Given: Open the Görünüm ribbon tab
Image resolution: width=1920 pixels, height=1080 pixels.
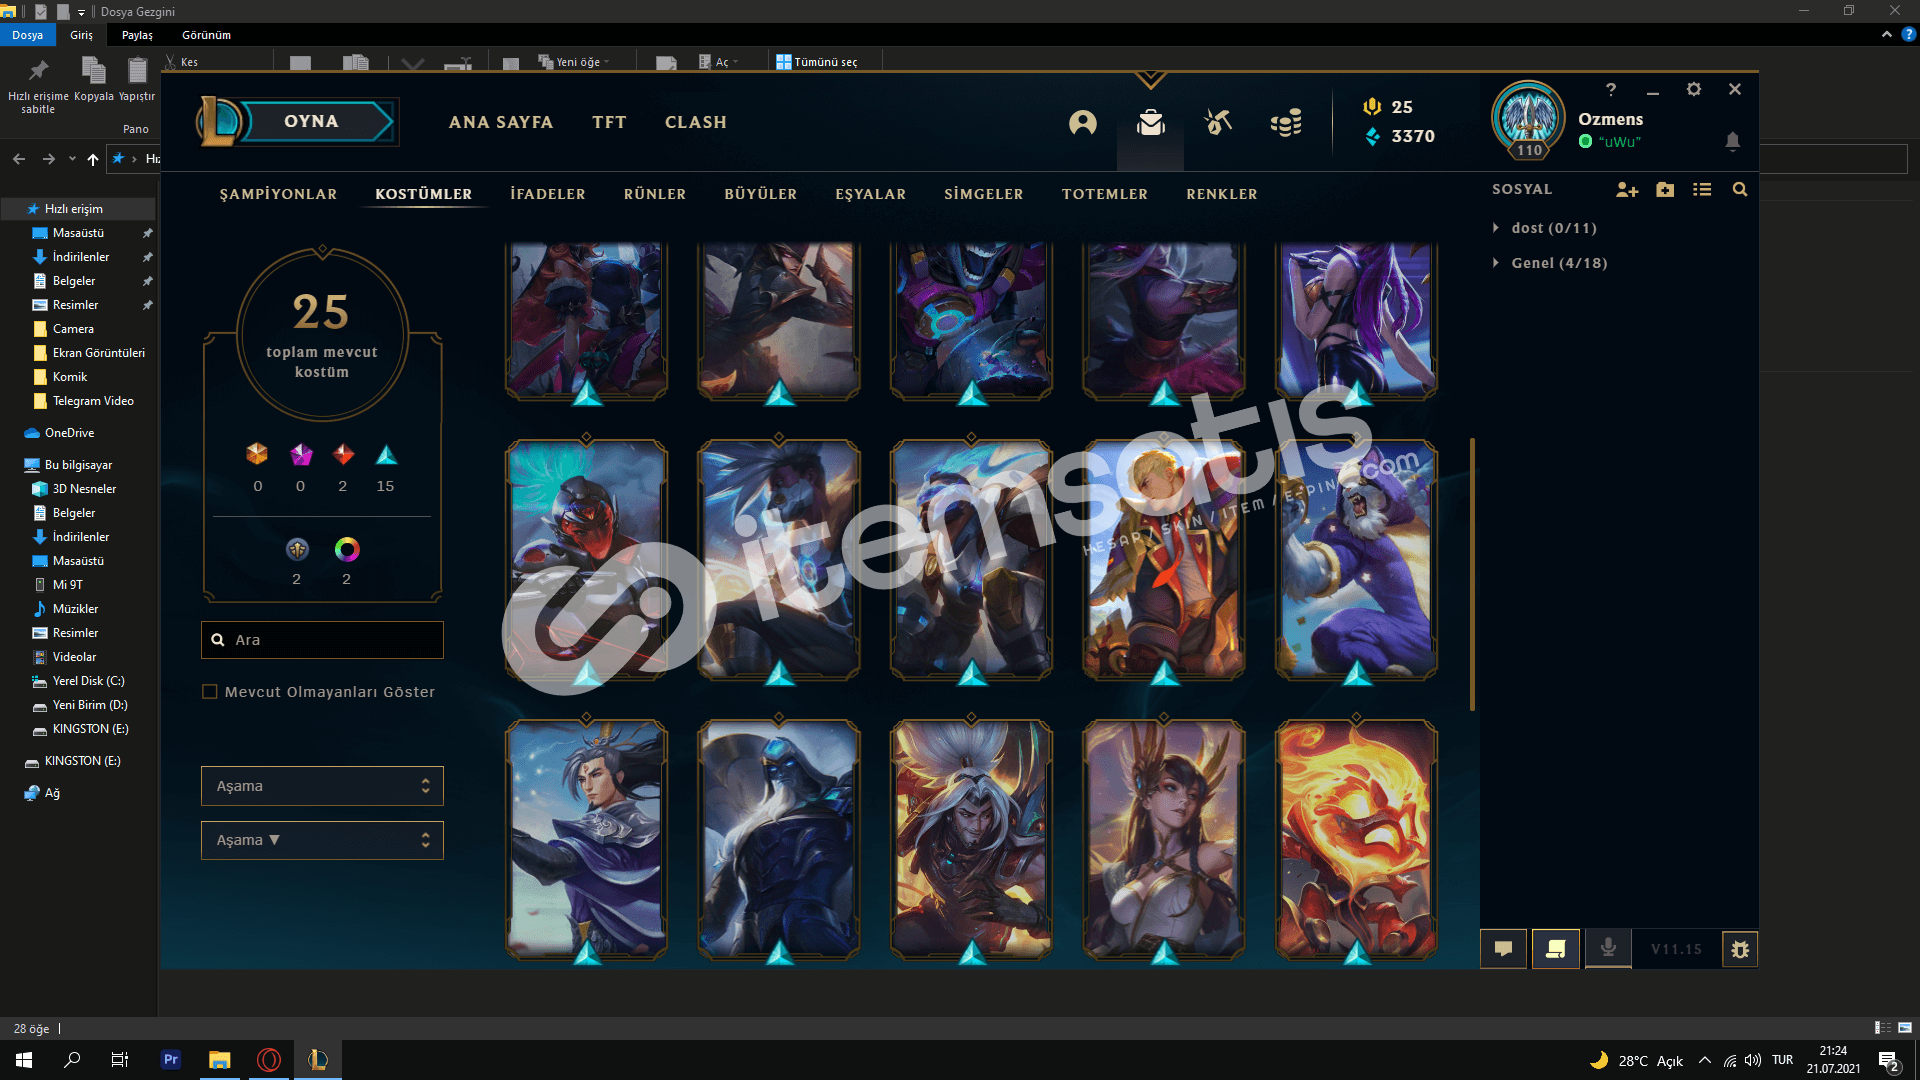Looking at the screenshot, I should pos(206,35).
